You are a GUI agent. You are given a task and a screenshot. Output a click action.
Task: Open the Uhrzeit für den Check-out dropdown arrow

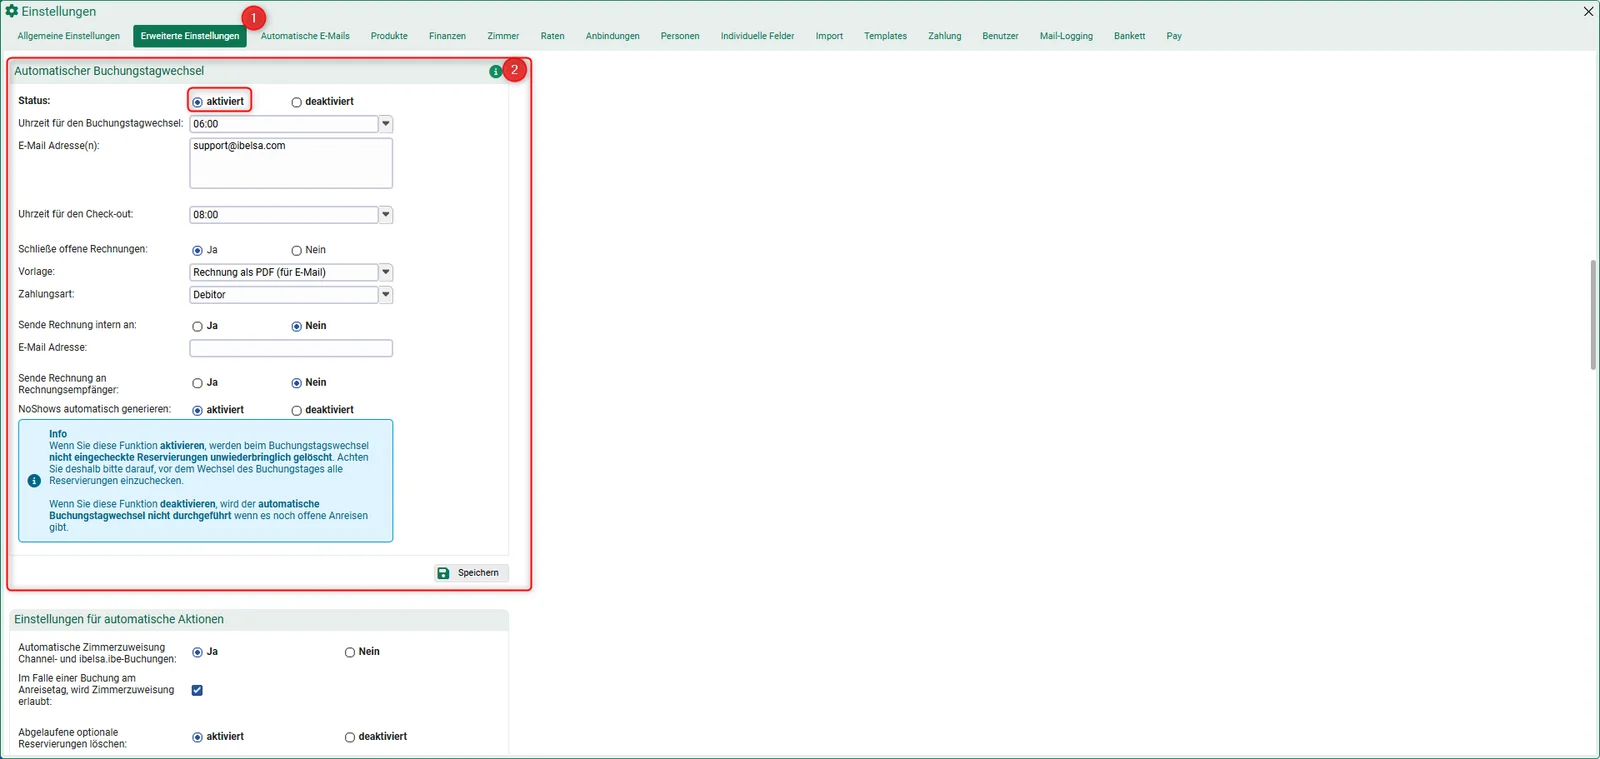pos(386,215)
